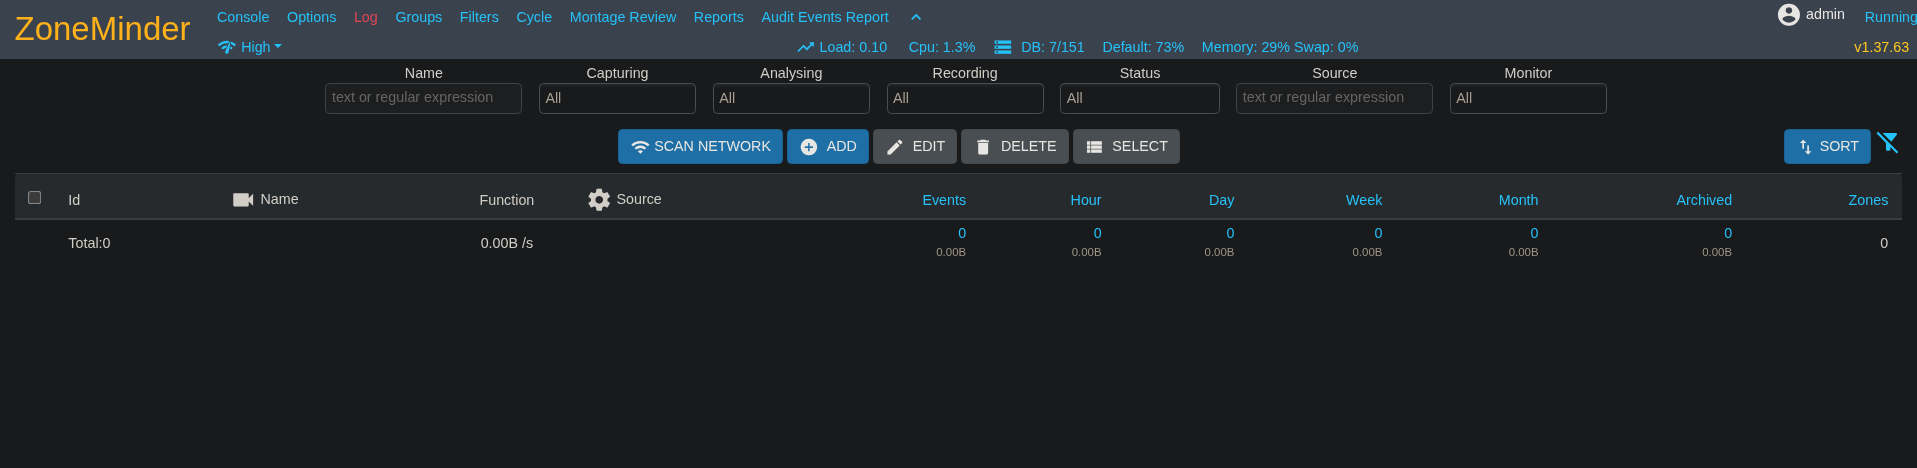Viewport: 1917px width, 468px height.
Task: Click the SORT button
Action: [1827, 146]
